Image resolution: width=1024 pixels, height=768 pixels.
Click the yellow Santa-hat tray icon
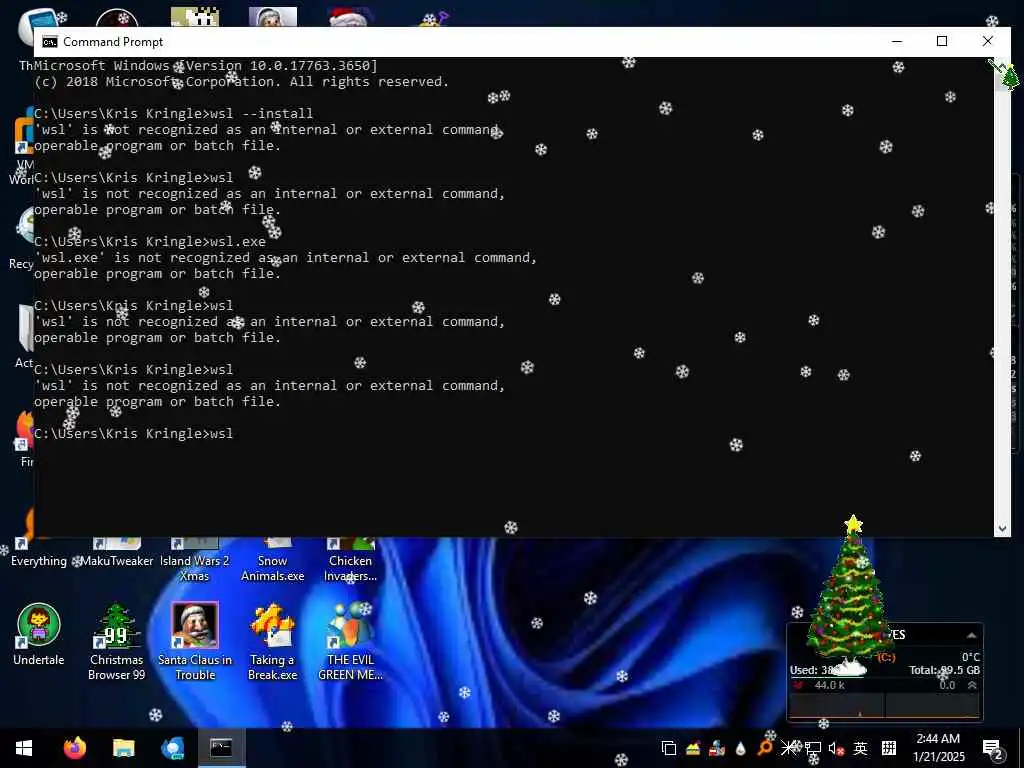pyautogui.click(x=693, y=748)
